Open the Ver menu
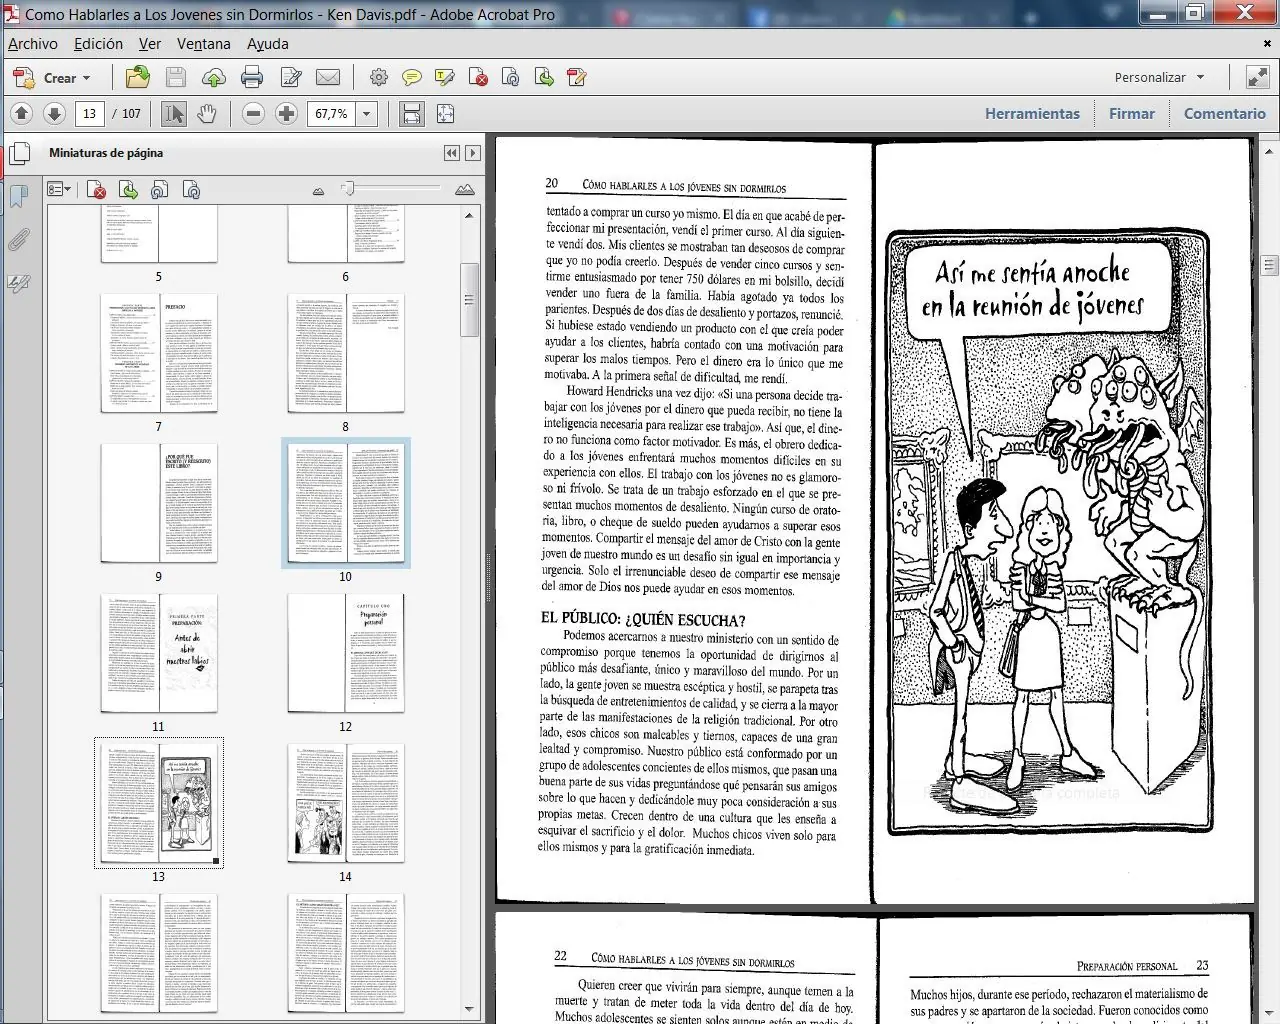 tap(150, 44)
